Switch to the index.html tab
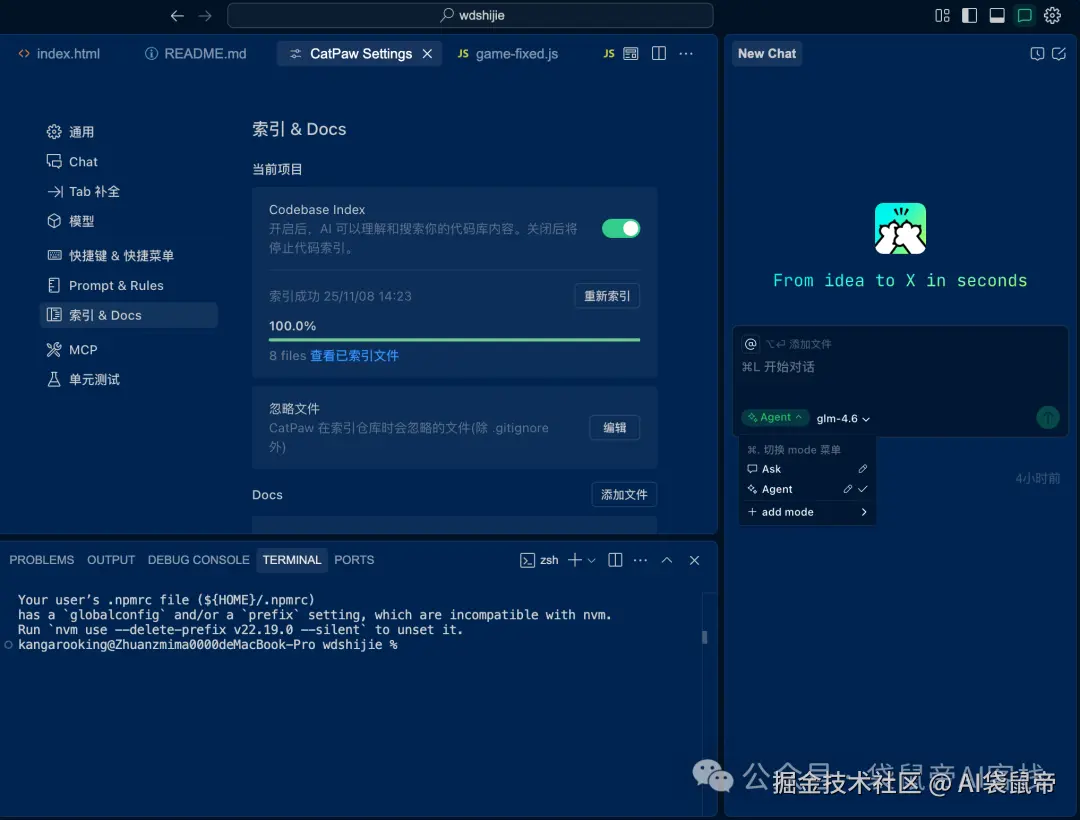This screenshot has height=820, width=1080. click(x=59, y=54)
